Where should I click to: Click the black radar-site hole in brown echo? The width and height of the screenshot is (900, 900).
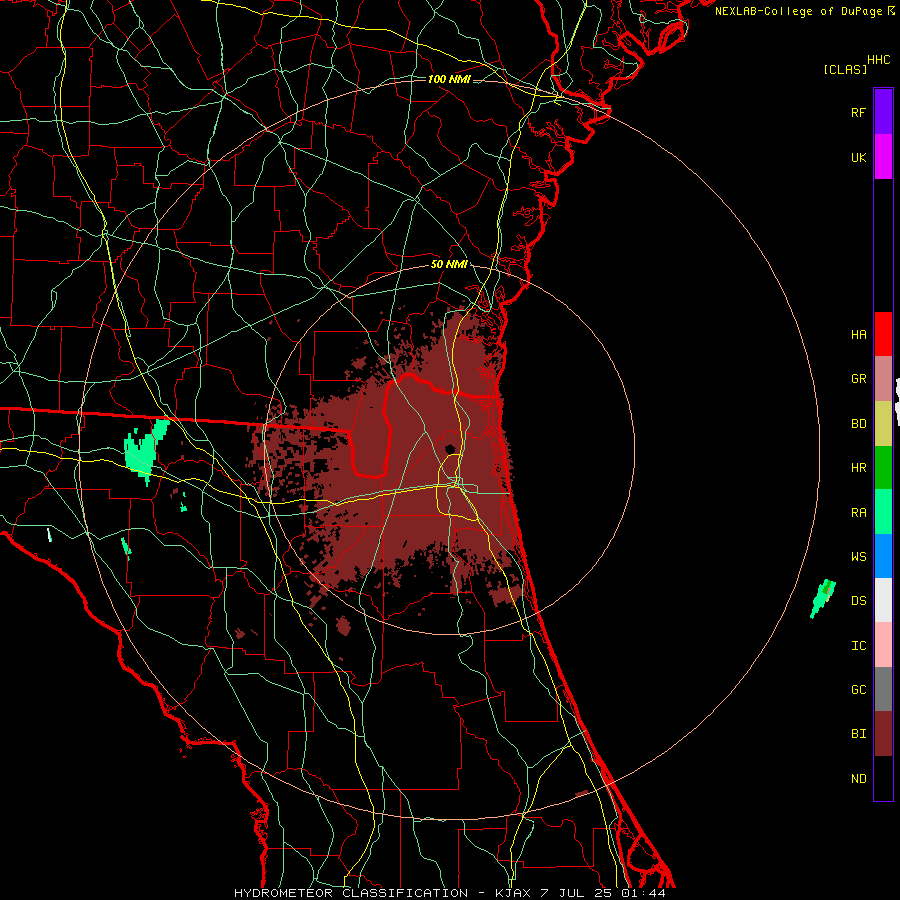coord(450,449)
